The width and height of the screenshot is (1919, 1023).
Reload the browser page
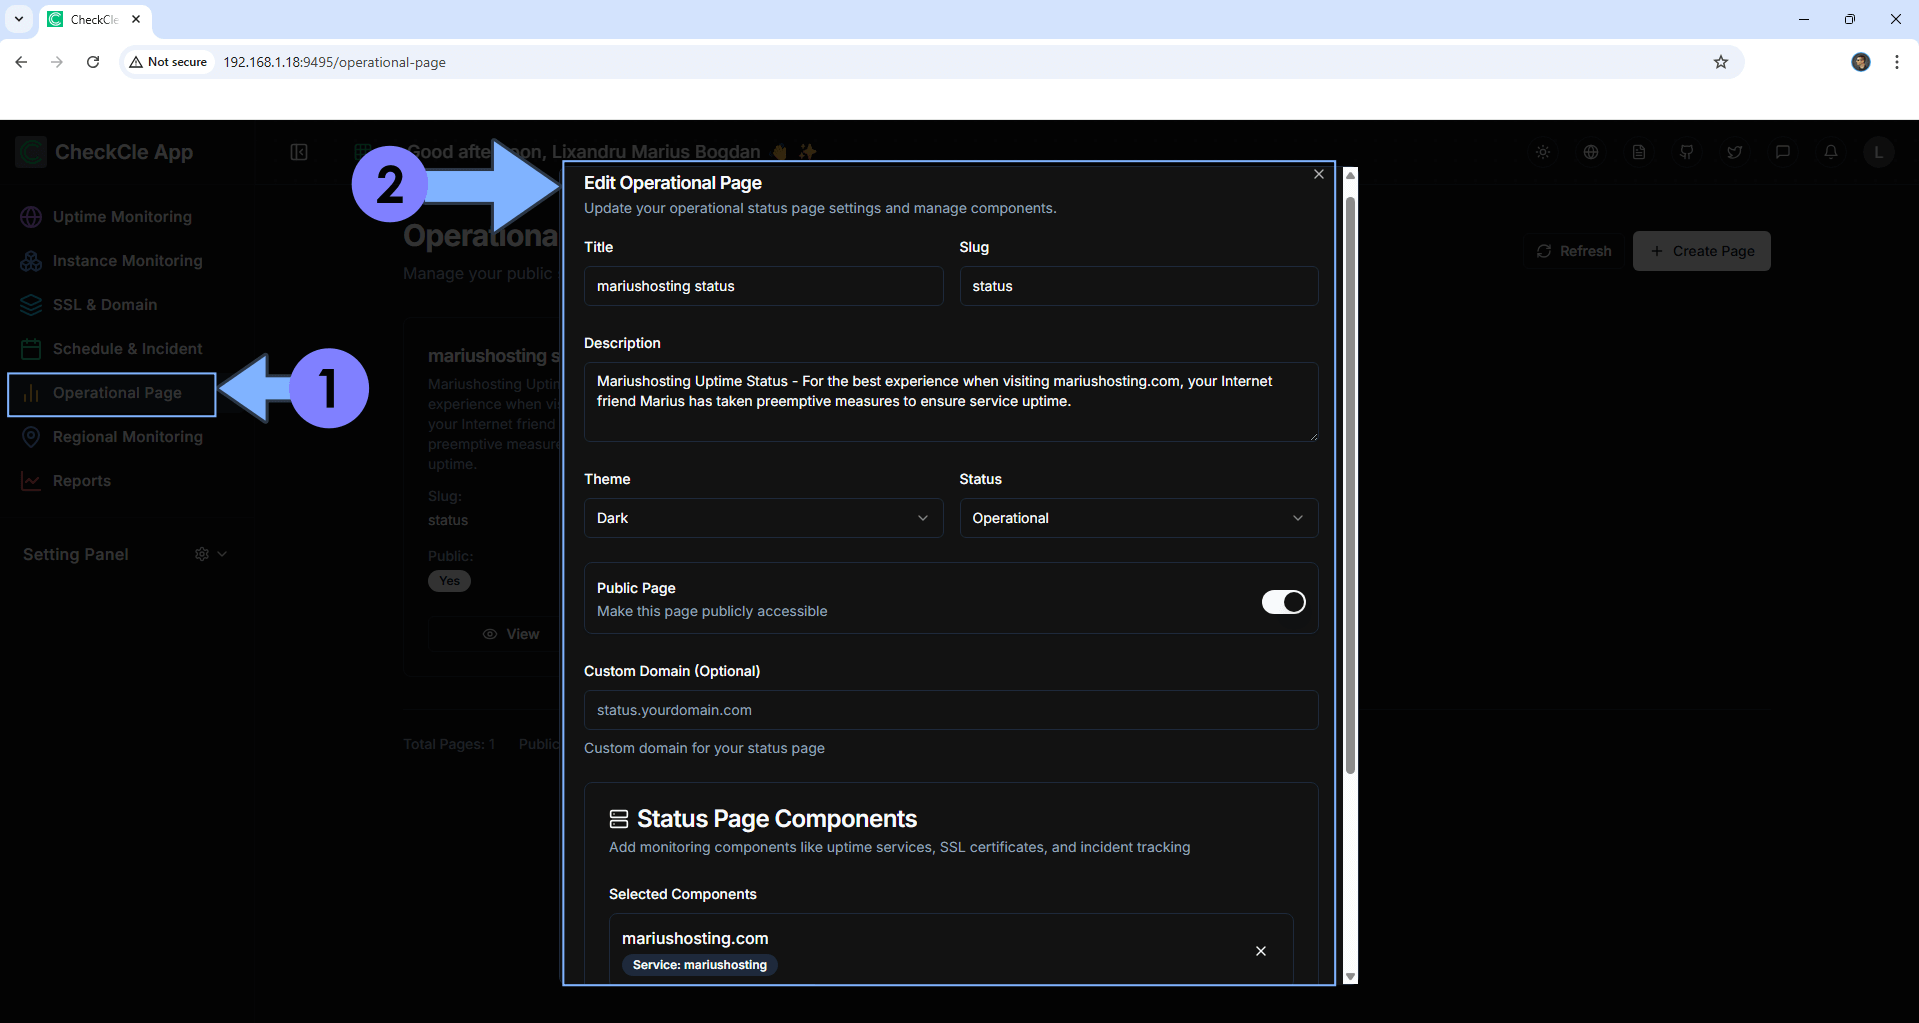tap(93, 62)
